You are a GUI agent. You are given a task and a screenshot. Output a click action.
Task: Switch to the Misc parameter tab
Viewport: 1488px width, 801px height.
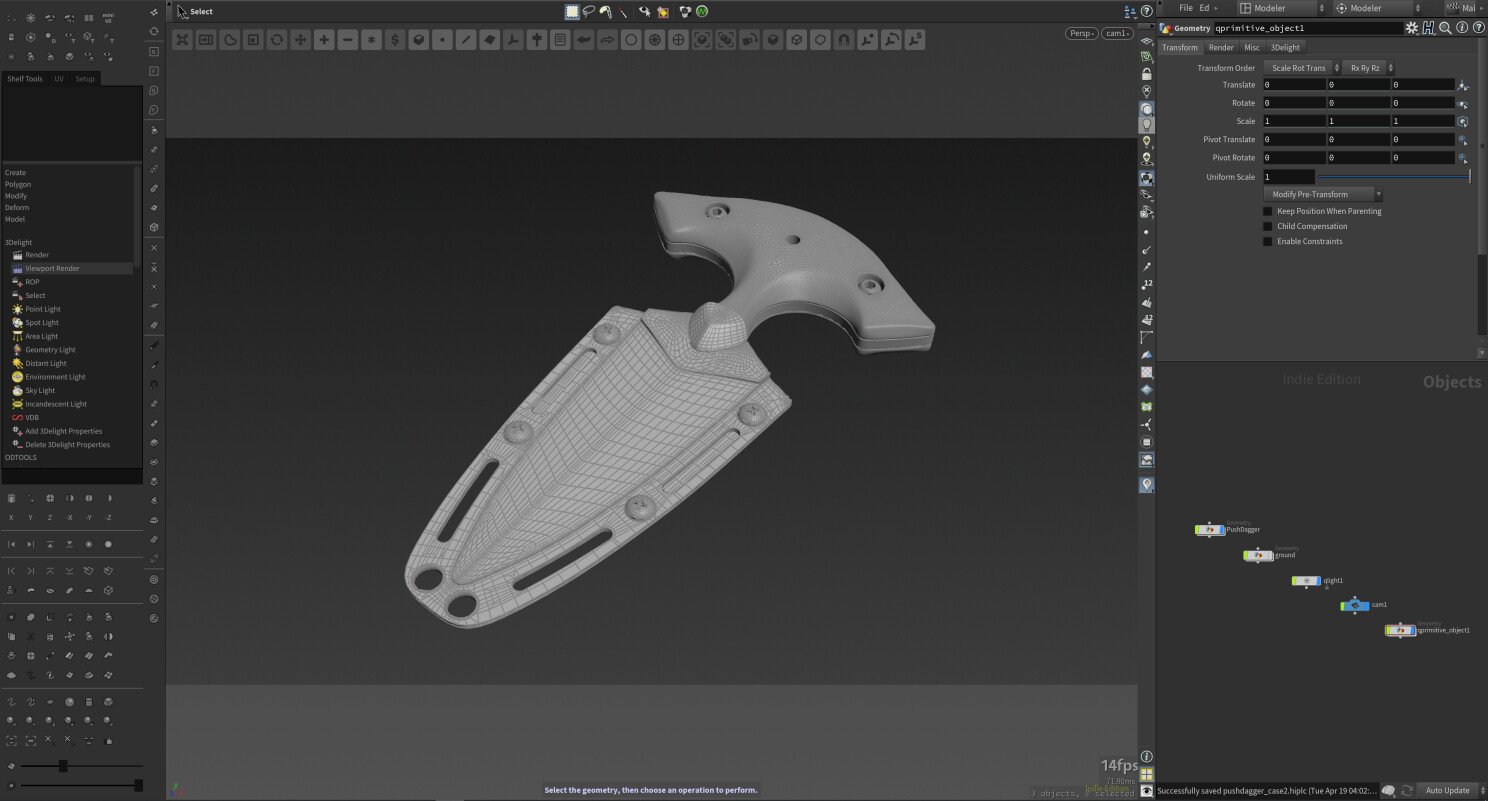[1252, 47]
